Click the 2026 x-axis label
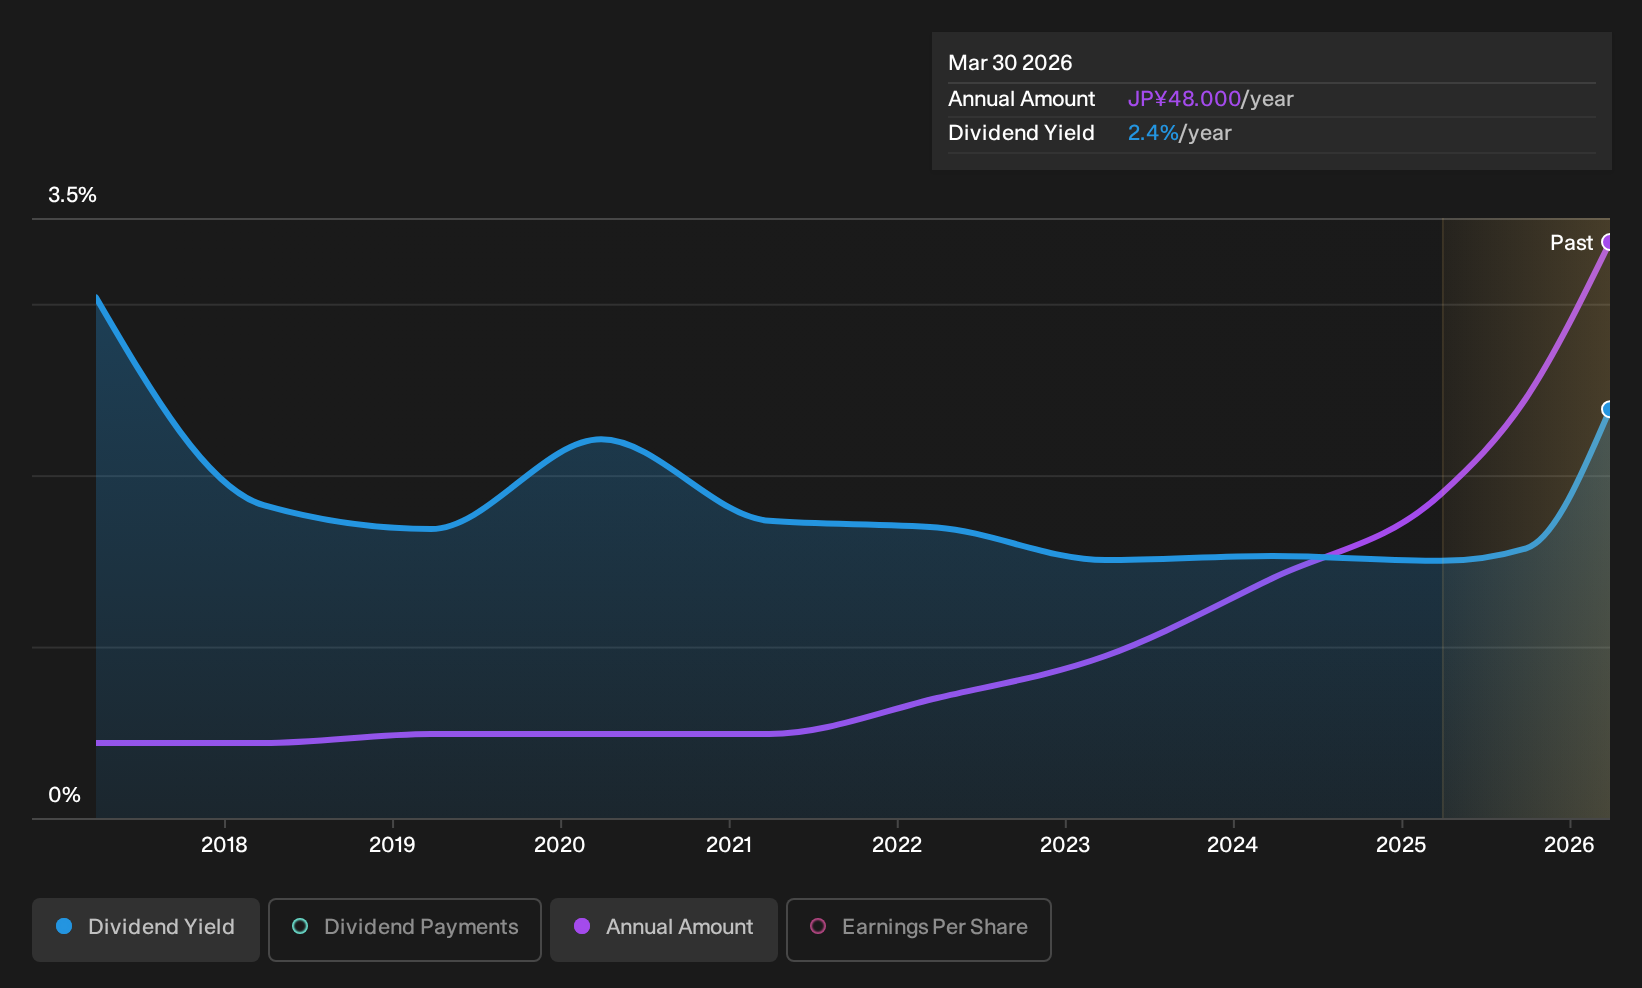This screenshot has width=1642, height=988. tap(1569, 845)
